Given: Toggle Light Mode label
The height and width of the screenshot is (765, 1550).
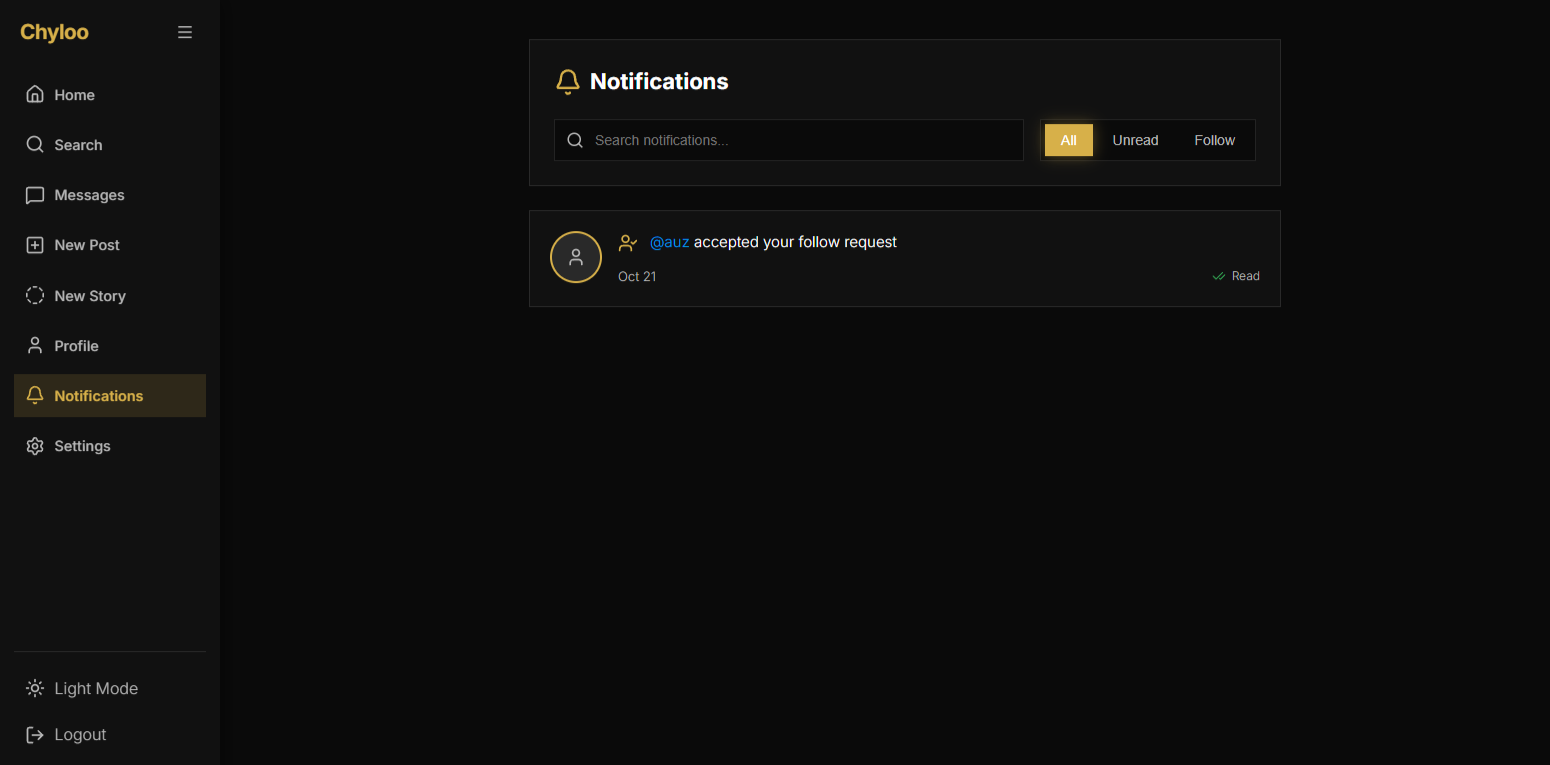Looking at the screenshot, I should (x=96, y=688).
